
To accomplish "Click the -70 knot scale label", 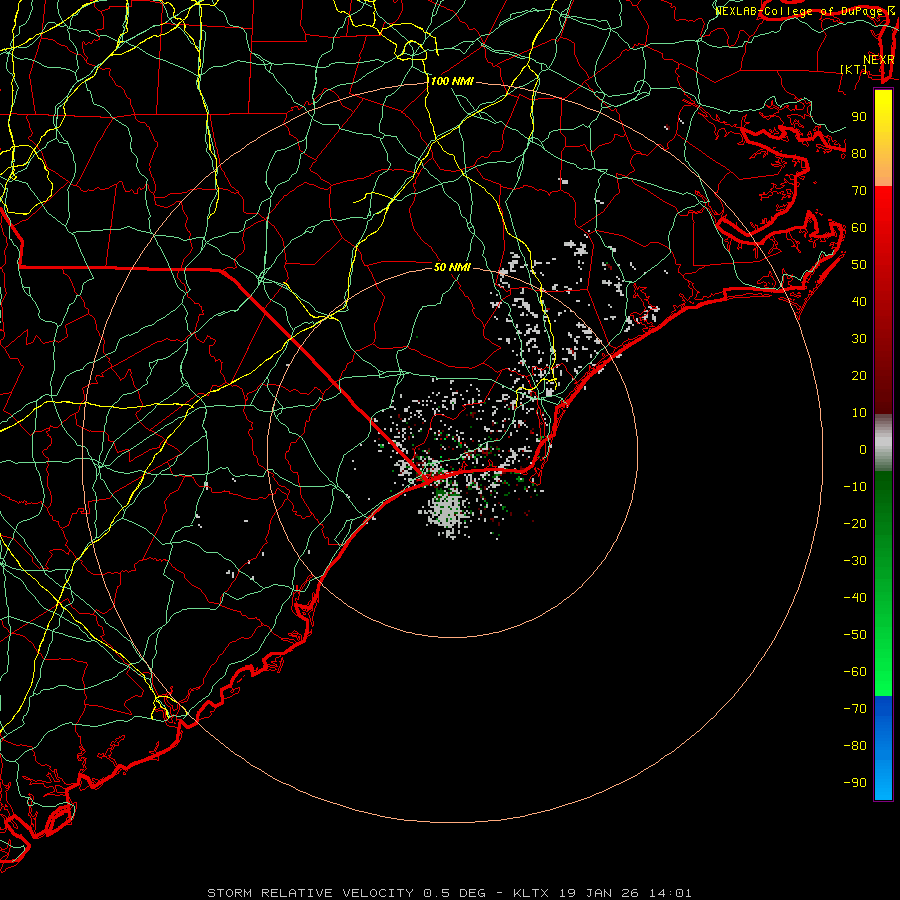I will [855, 709].
